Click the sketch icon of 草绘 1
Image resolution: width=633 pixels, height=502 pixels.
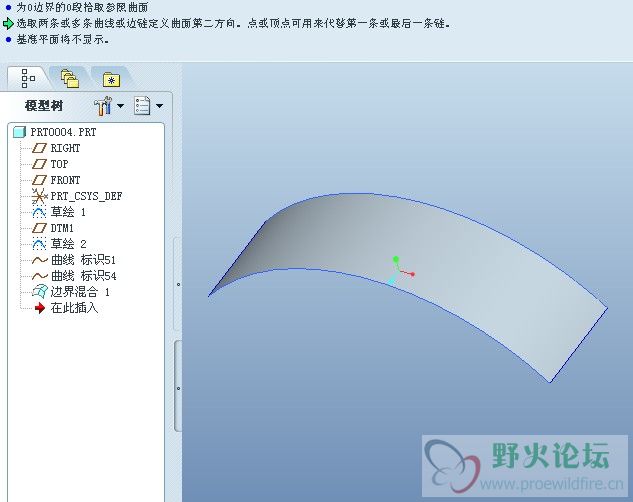tap(39, 212)
